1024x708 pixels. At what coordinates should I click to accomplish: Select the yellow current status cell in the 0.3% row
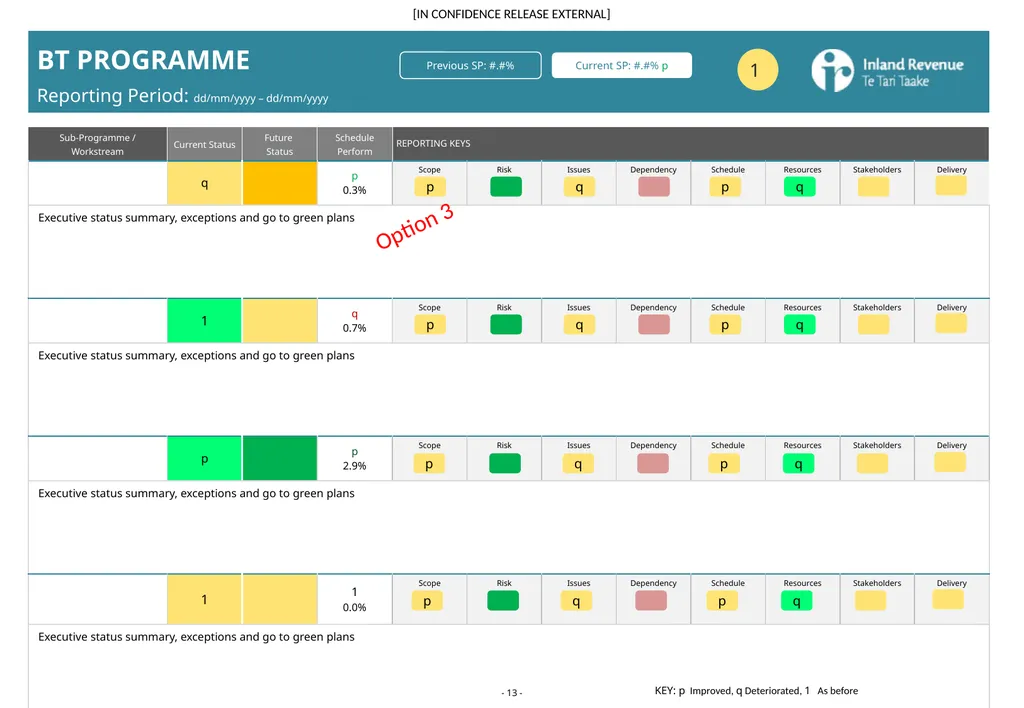204,184
